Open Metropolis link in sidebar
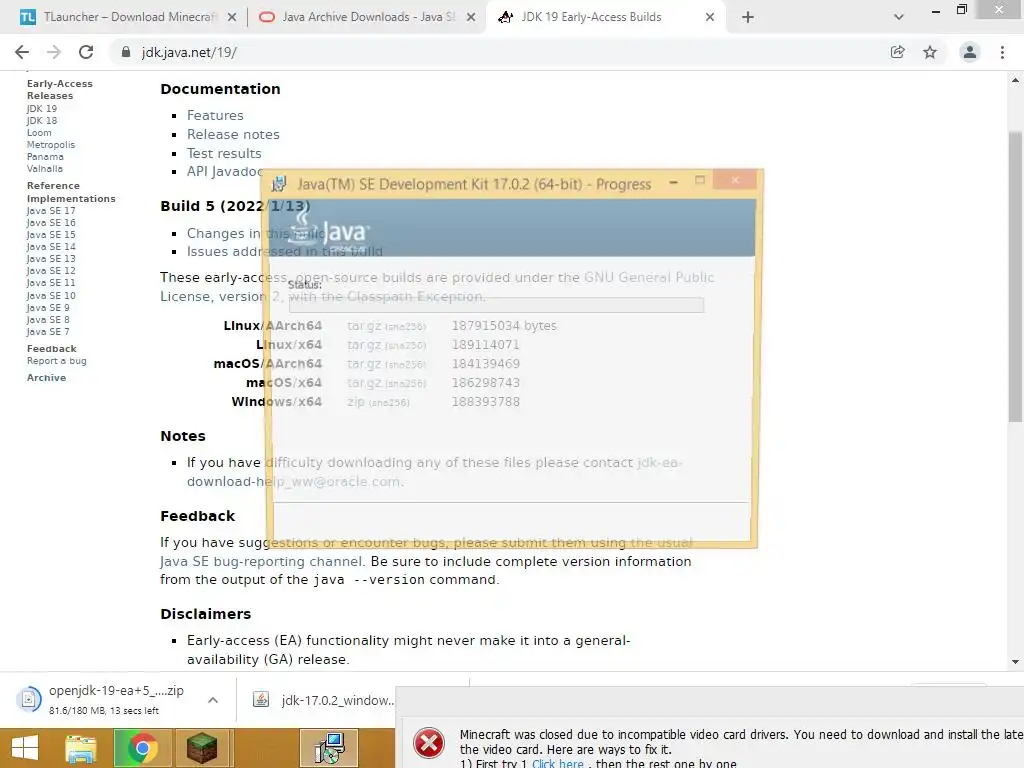Image resolution: width=1024 pixels, height=768 pixels. click(51, 144)
